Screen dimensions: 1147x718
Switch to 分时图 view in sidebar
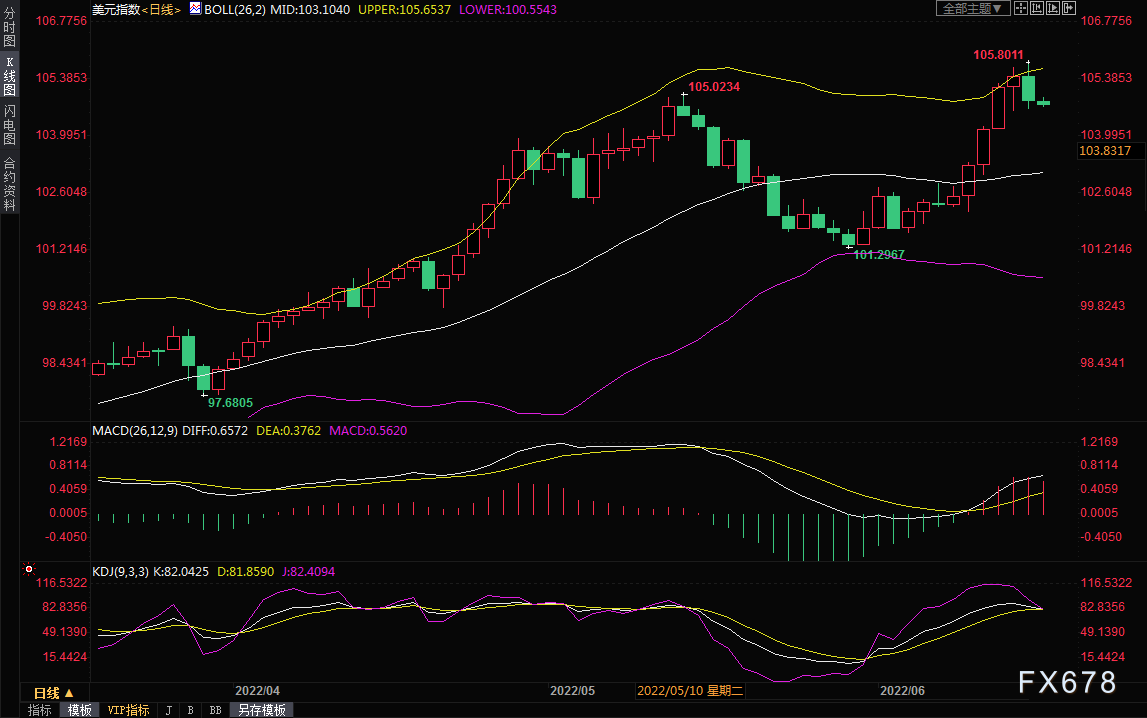pyautogui.click(x=10, y=27)
